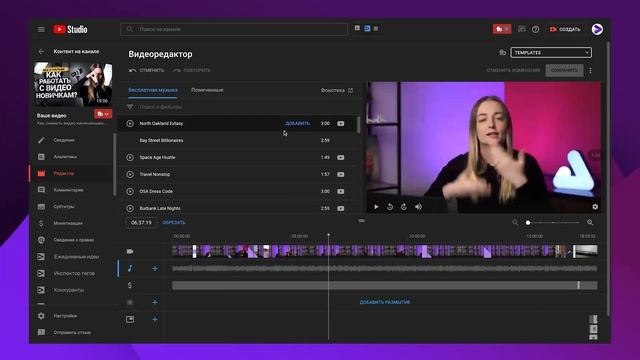Add an end screen with the plus icon
Image resolution: width=640 pixels, height=360 pixels.
pos(155,319)
